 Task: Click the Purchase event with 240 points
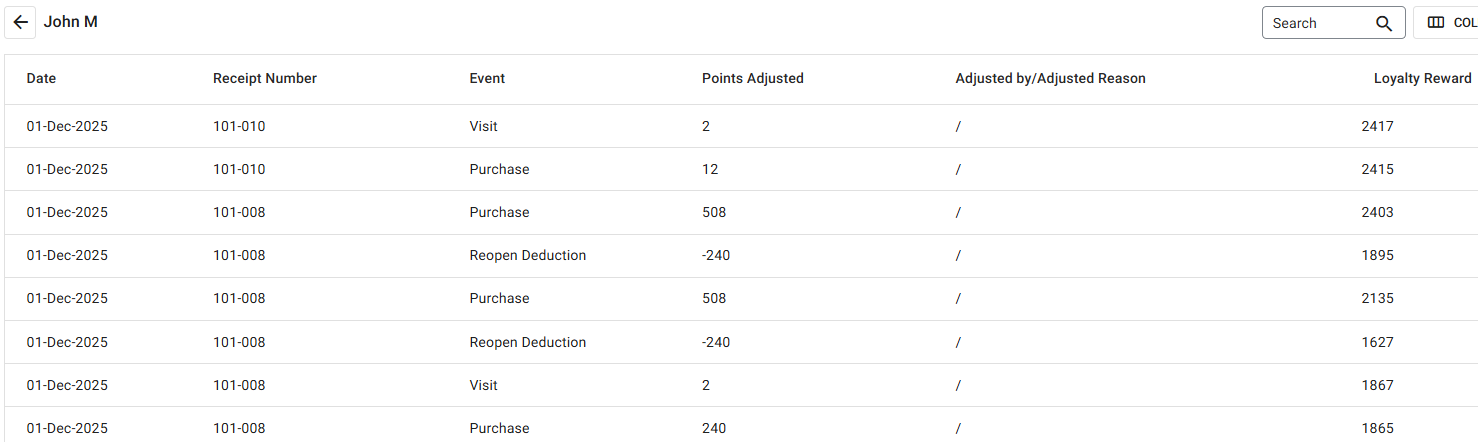click(x=499, y=428)
